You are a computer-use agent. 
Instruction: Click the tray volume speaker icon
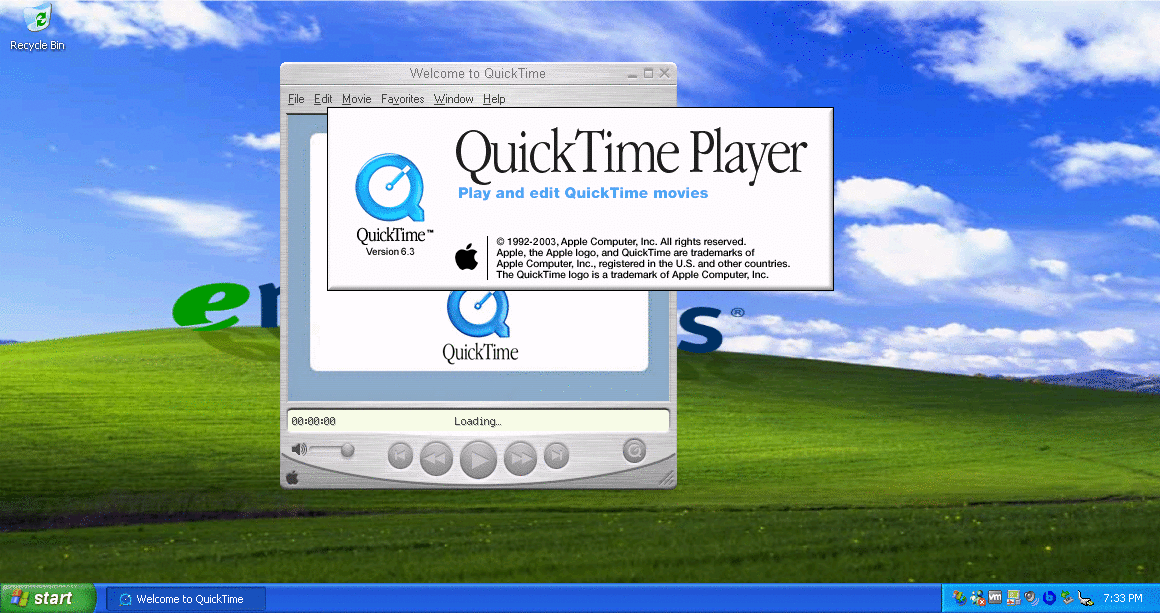tap(1030, 598)
